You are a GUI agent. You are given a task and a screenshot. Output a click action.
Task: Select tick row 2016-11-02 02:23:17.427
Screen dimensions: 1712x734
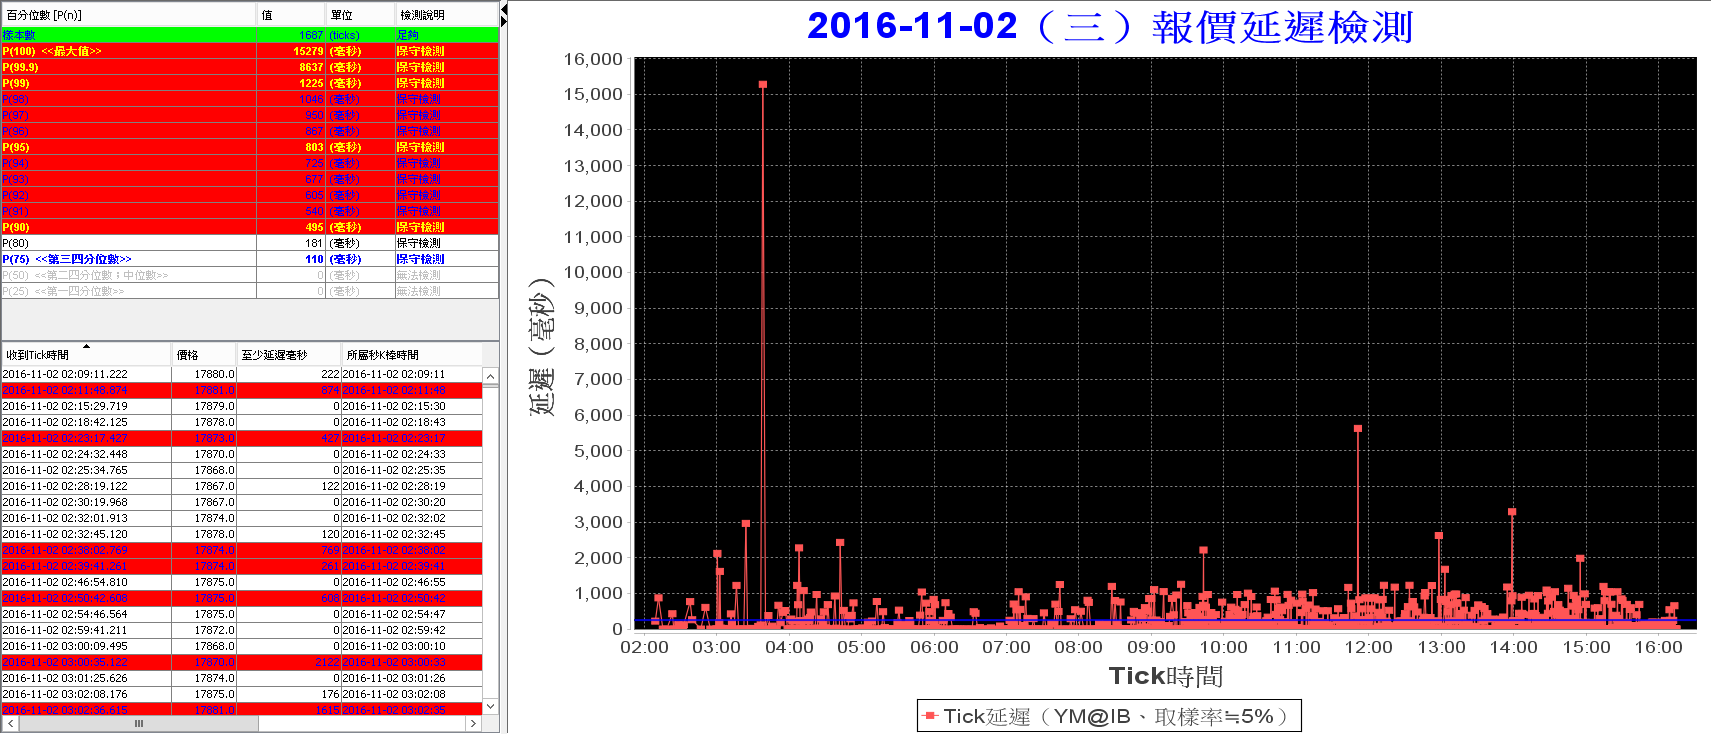242,438
